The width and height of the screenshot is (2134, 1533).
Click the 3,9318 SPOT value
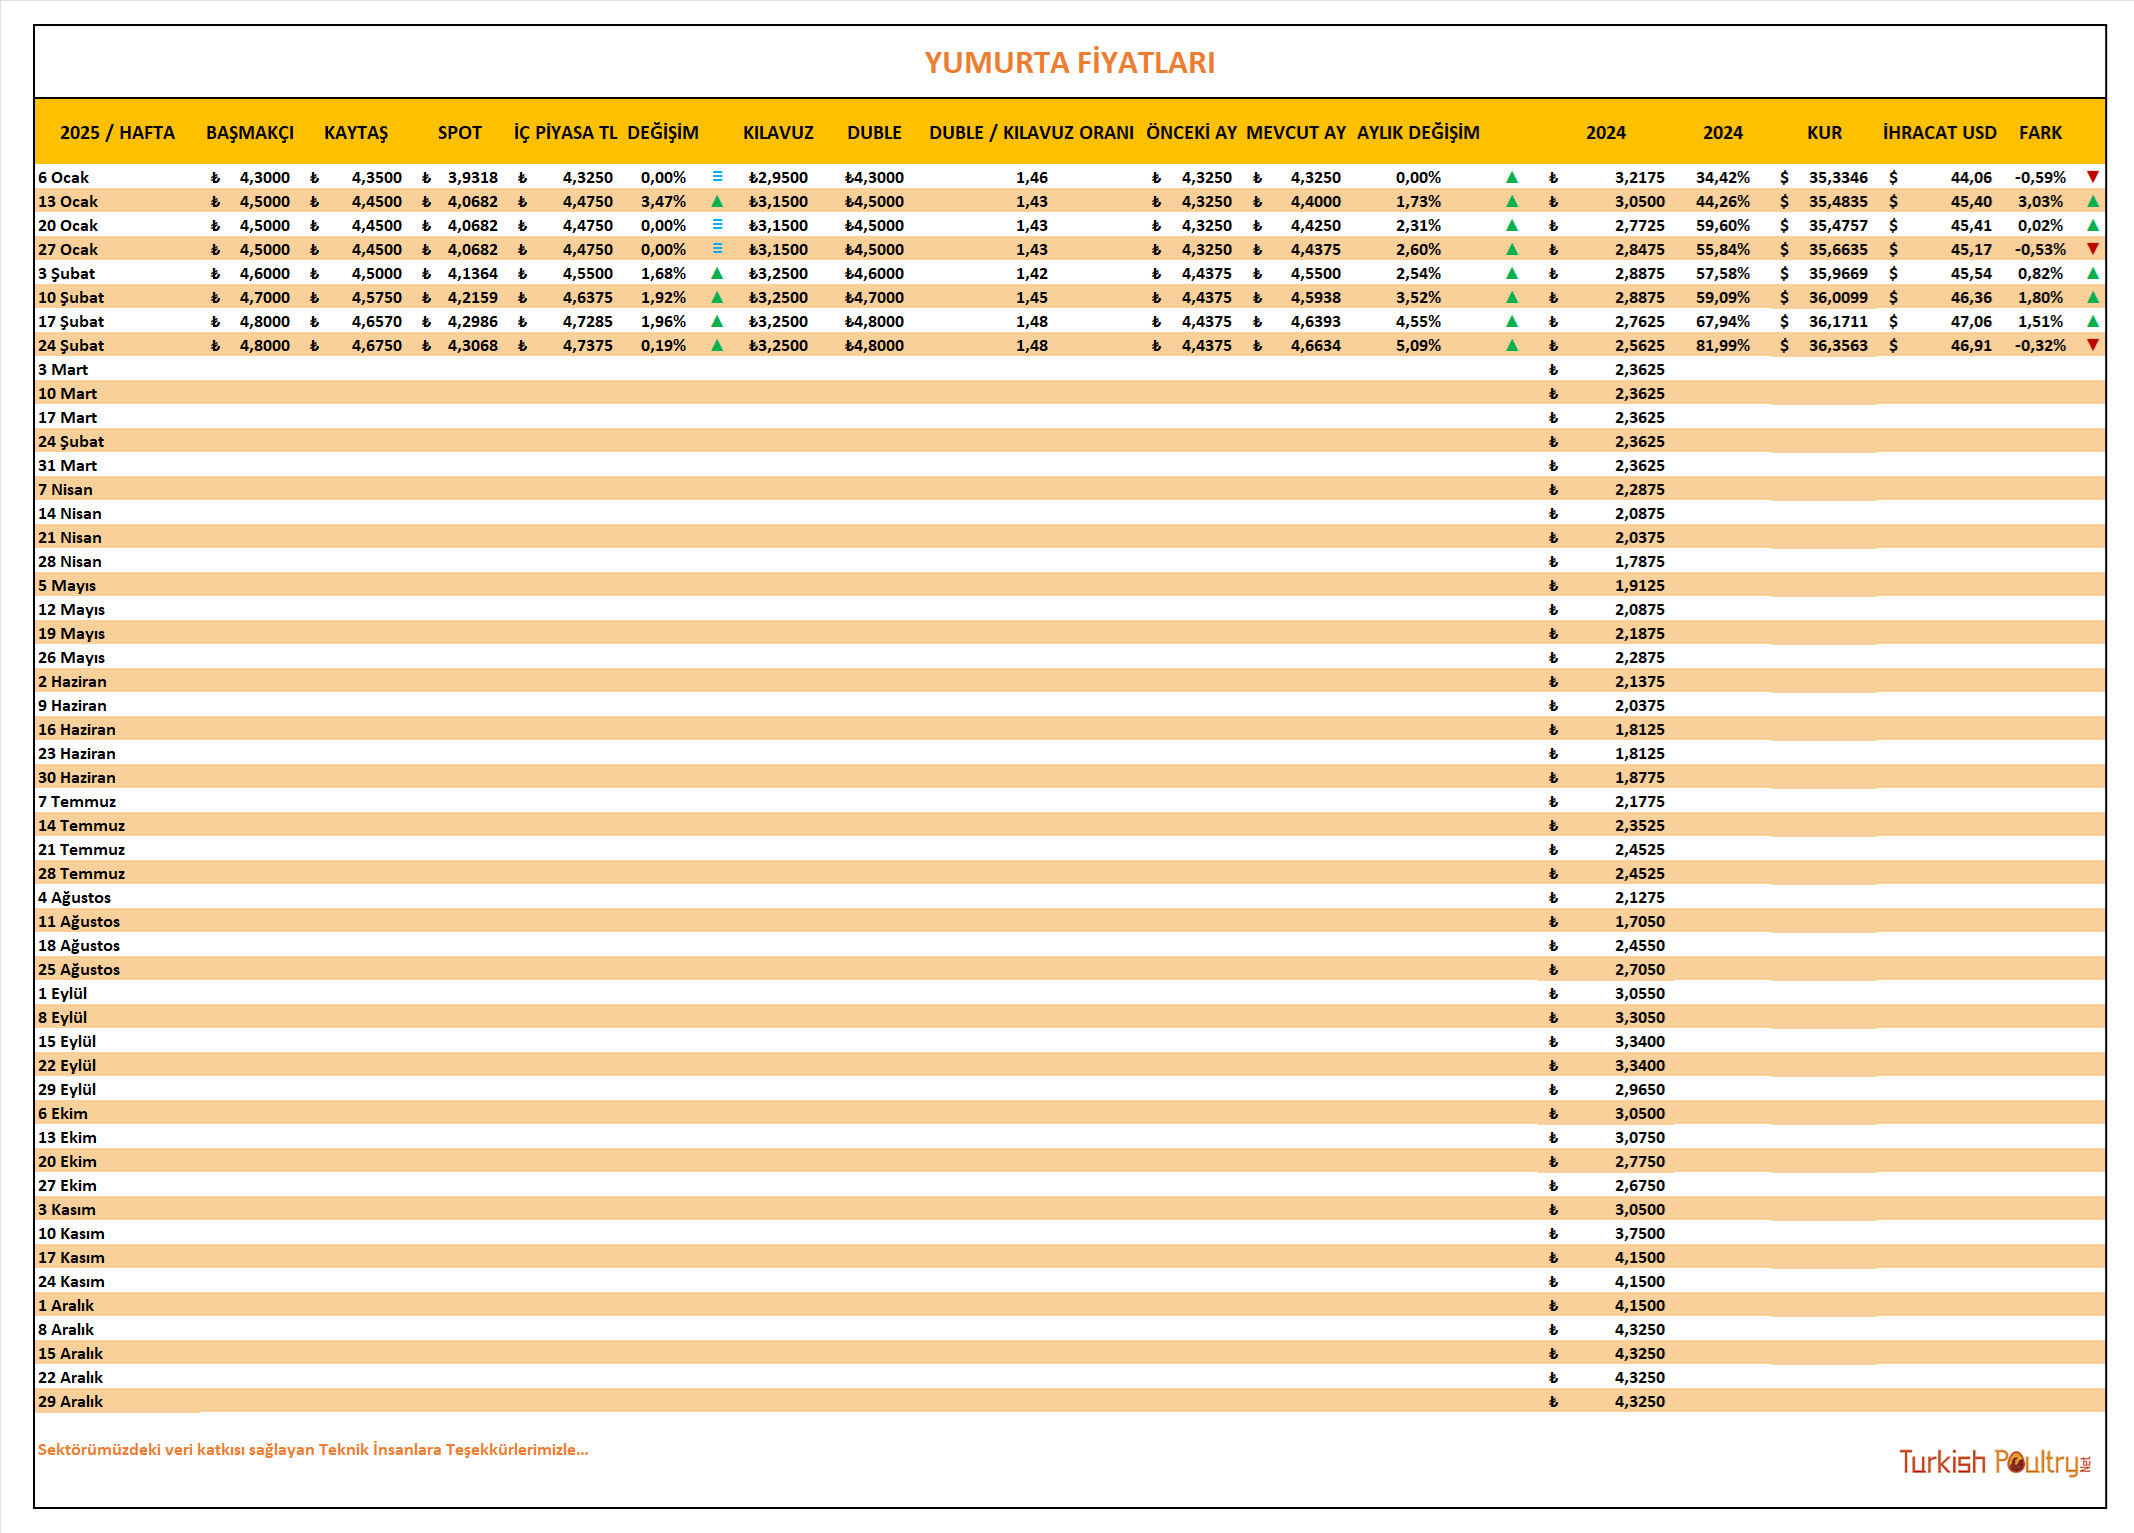pyautogui.click(x=472, y=177)
